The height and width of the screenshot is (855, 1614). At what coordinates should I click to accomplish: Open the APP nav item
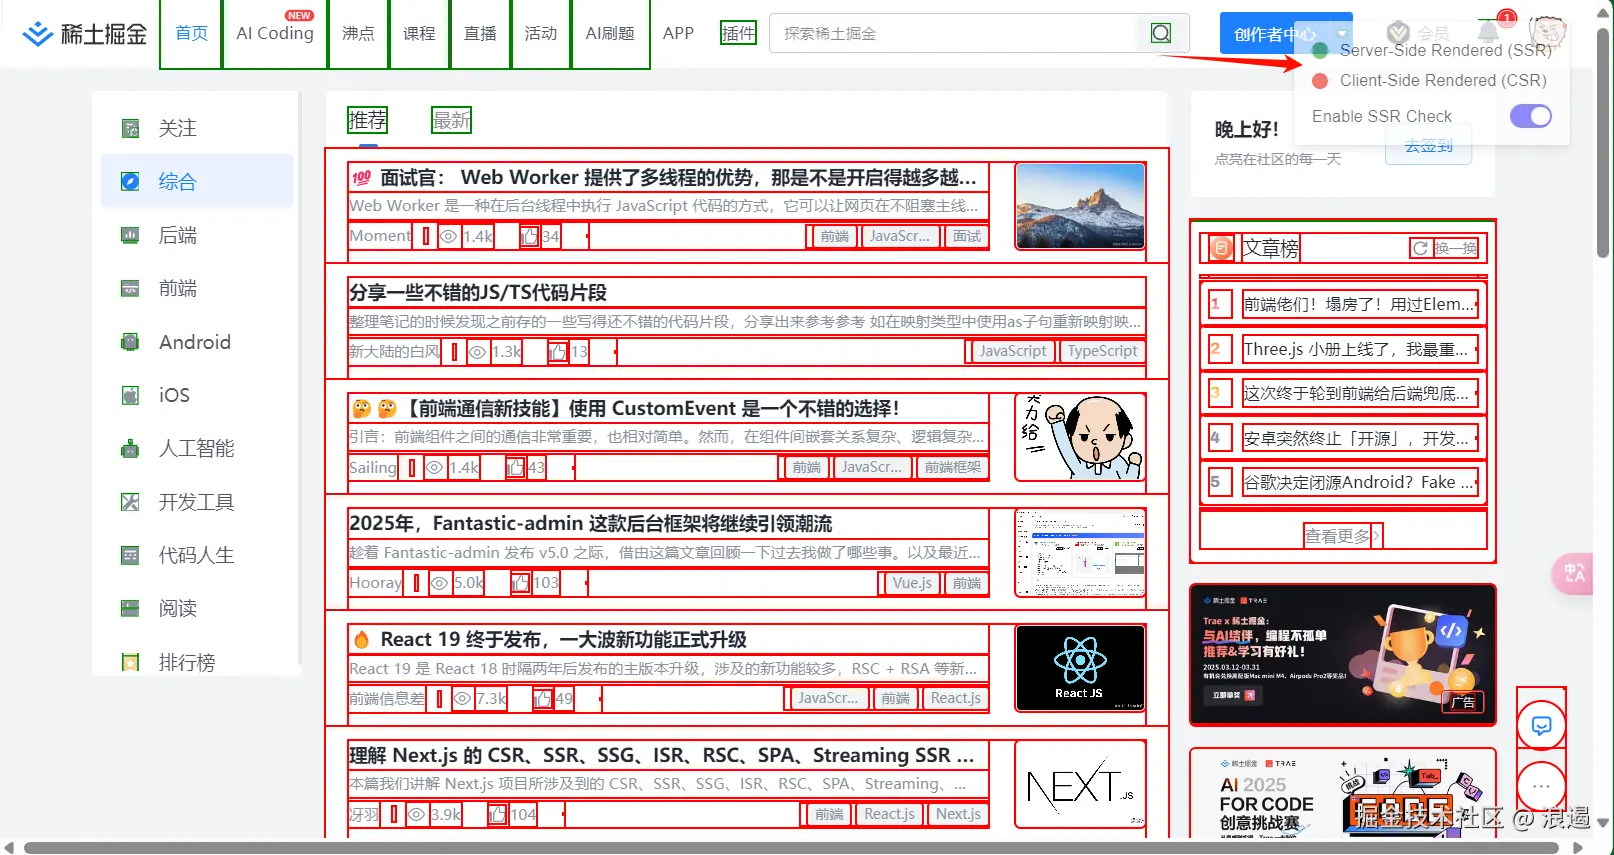pyautogui.click(x=678, y=33)
